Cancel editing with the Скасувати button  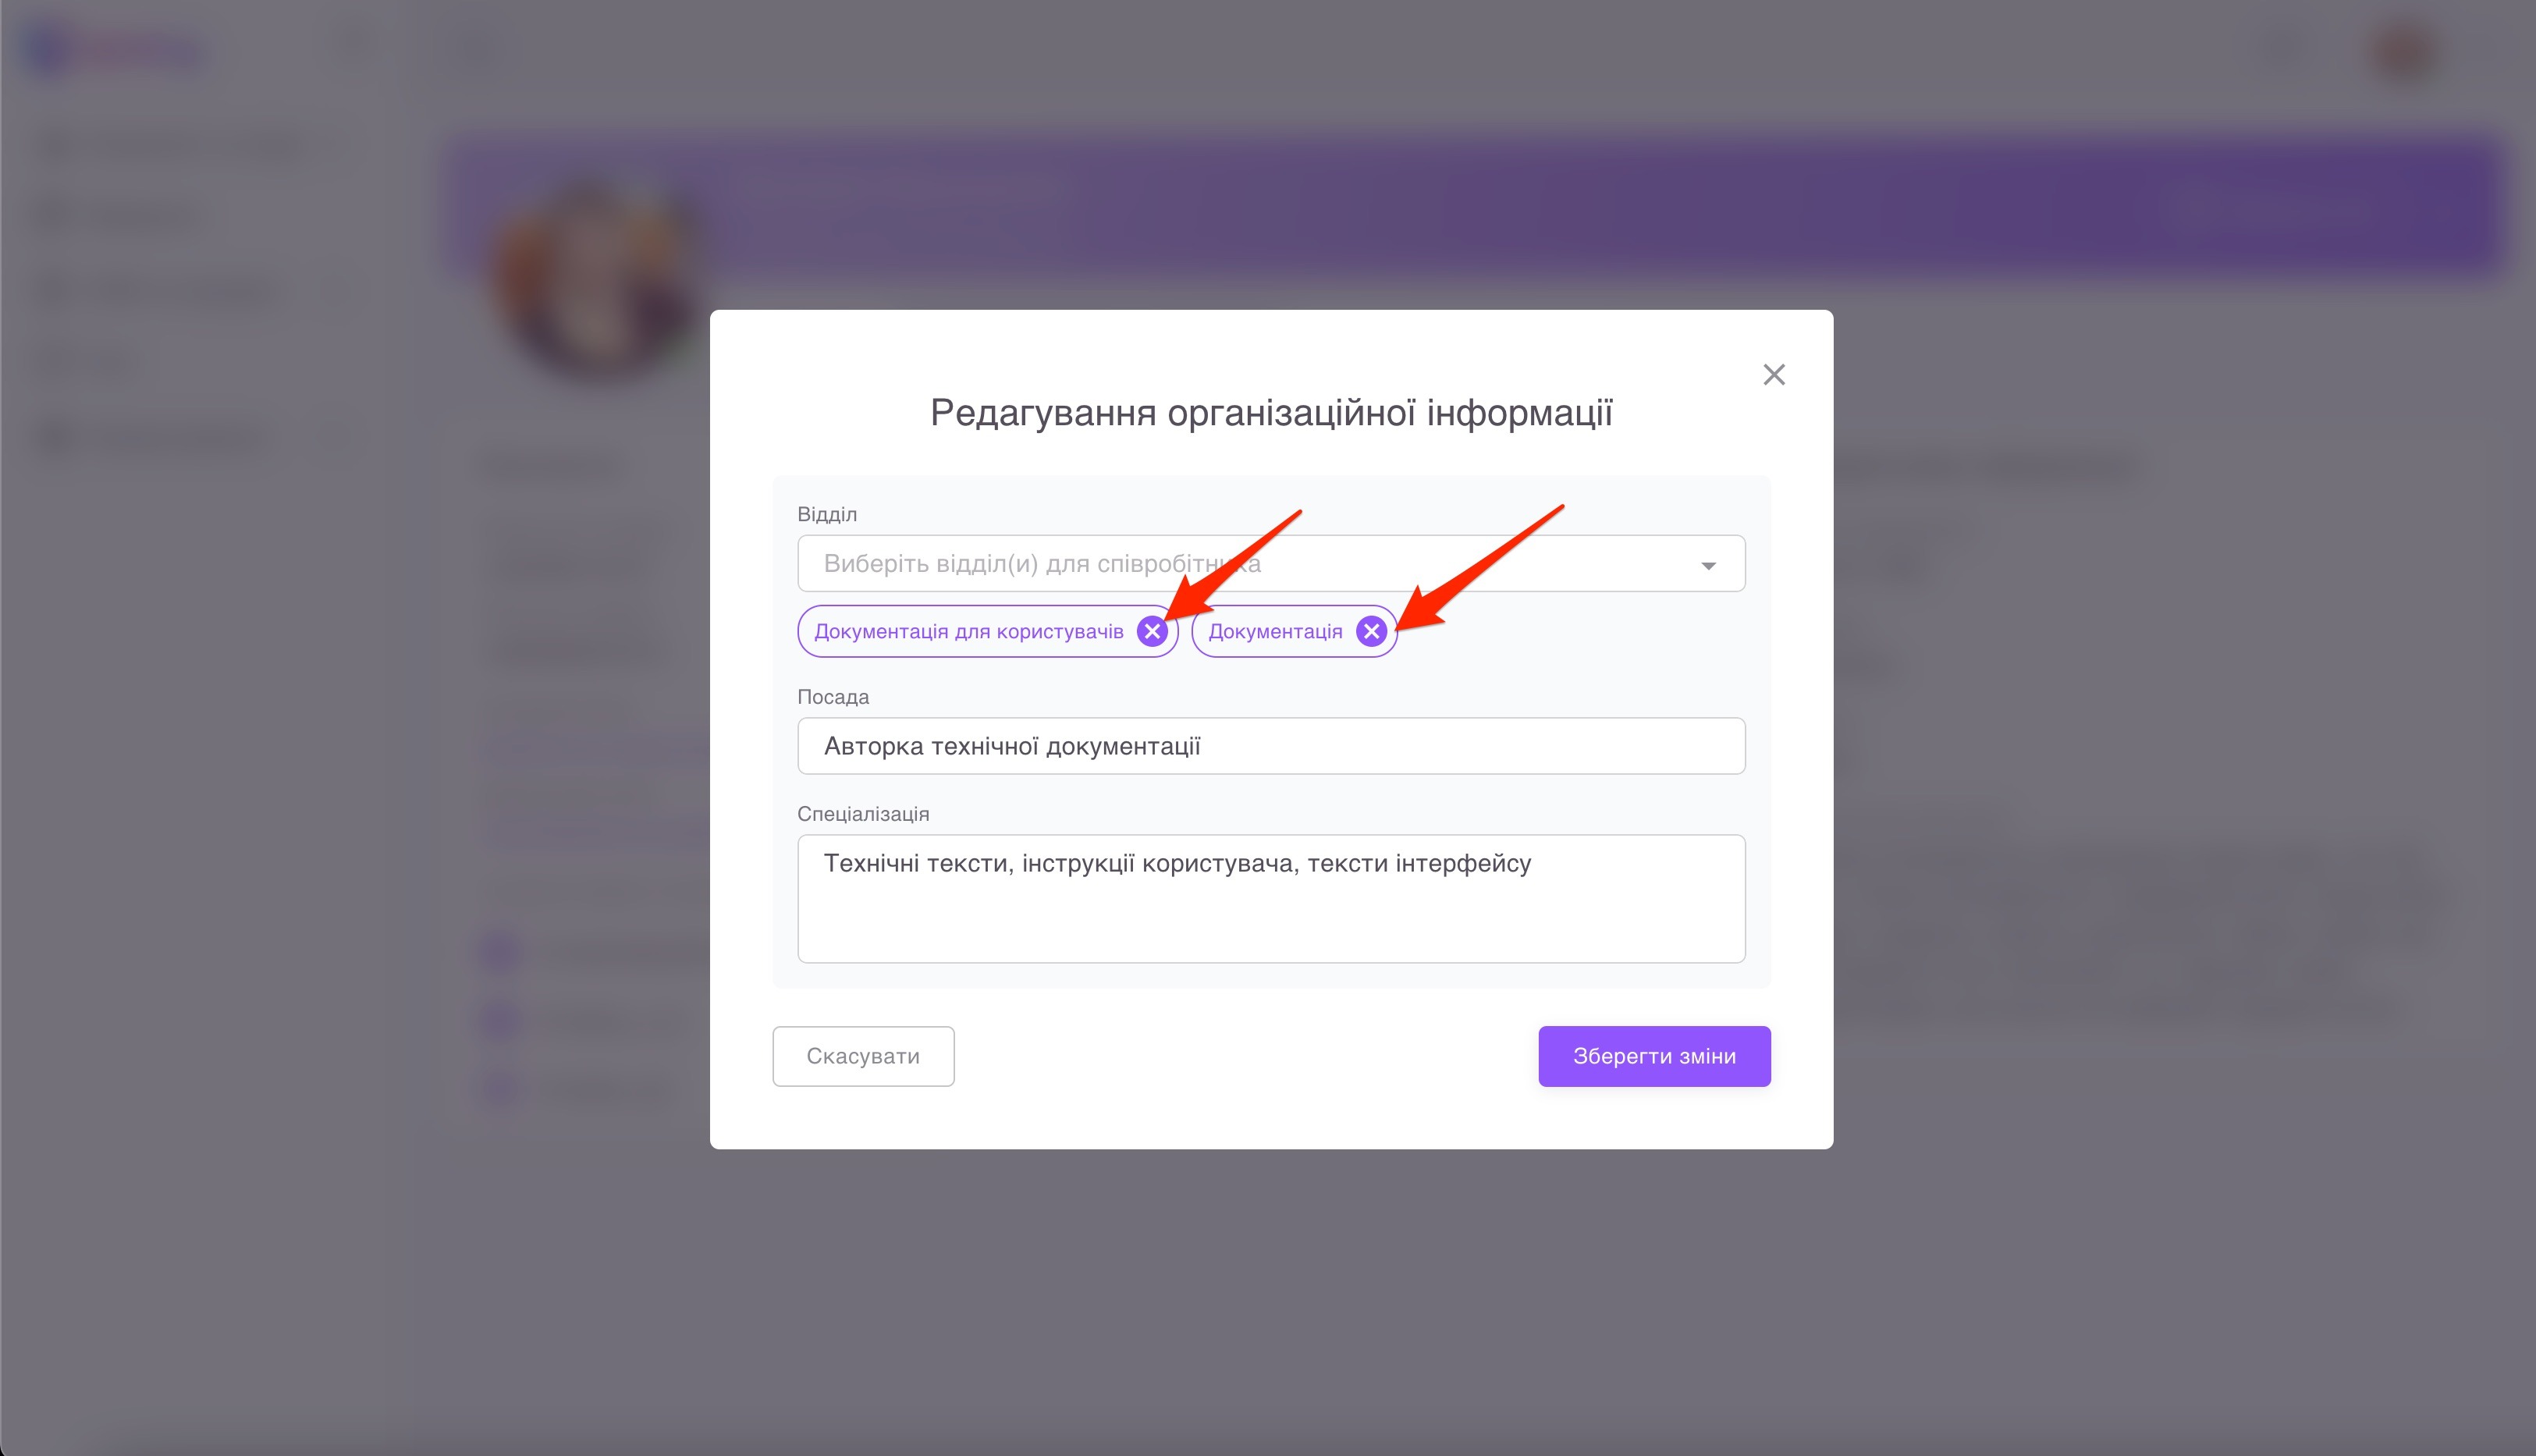[863, 1056]
